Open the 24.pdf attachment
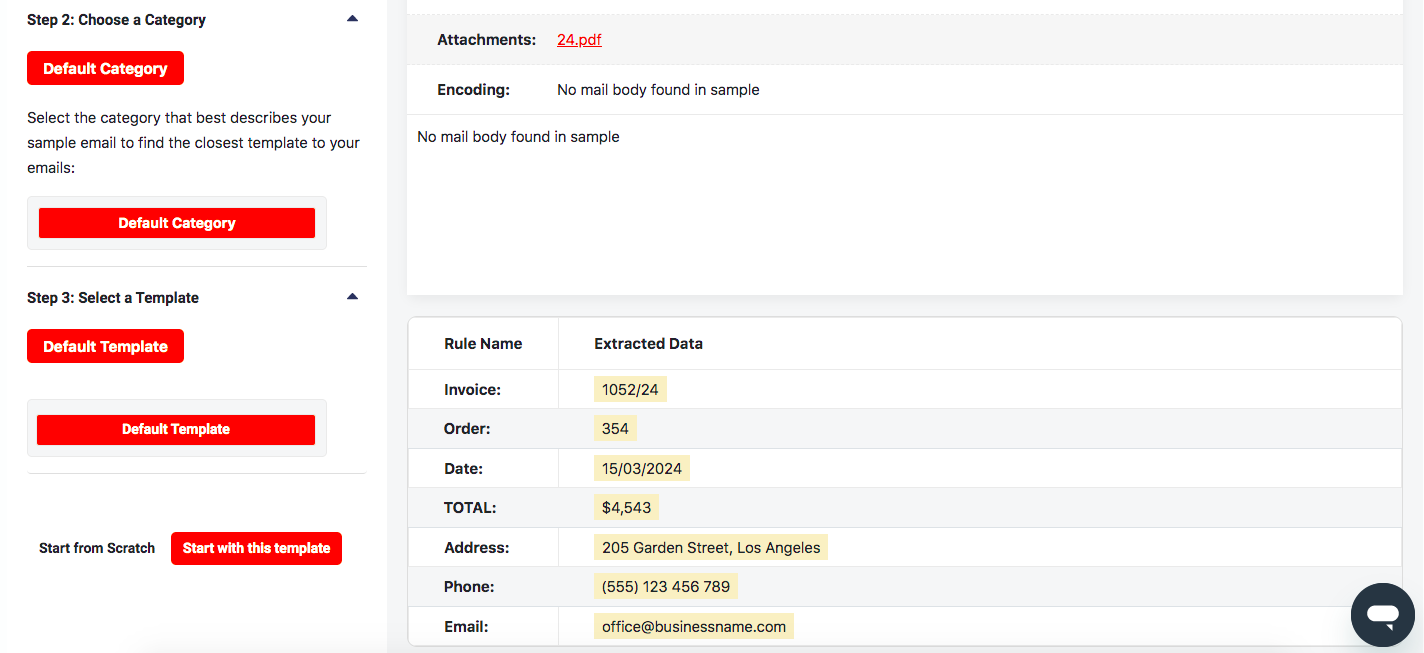 (x=579, y=39)
